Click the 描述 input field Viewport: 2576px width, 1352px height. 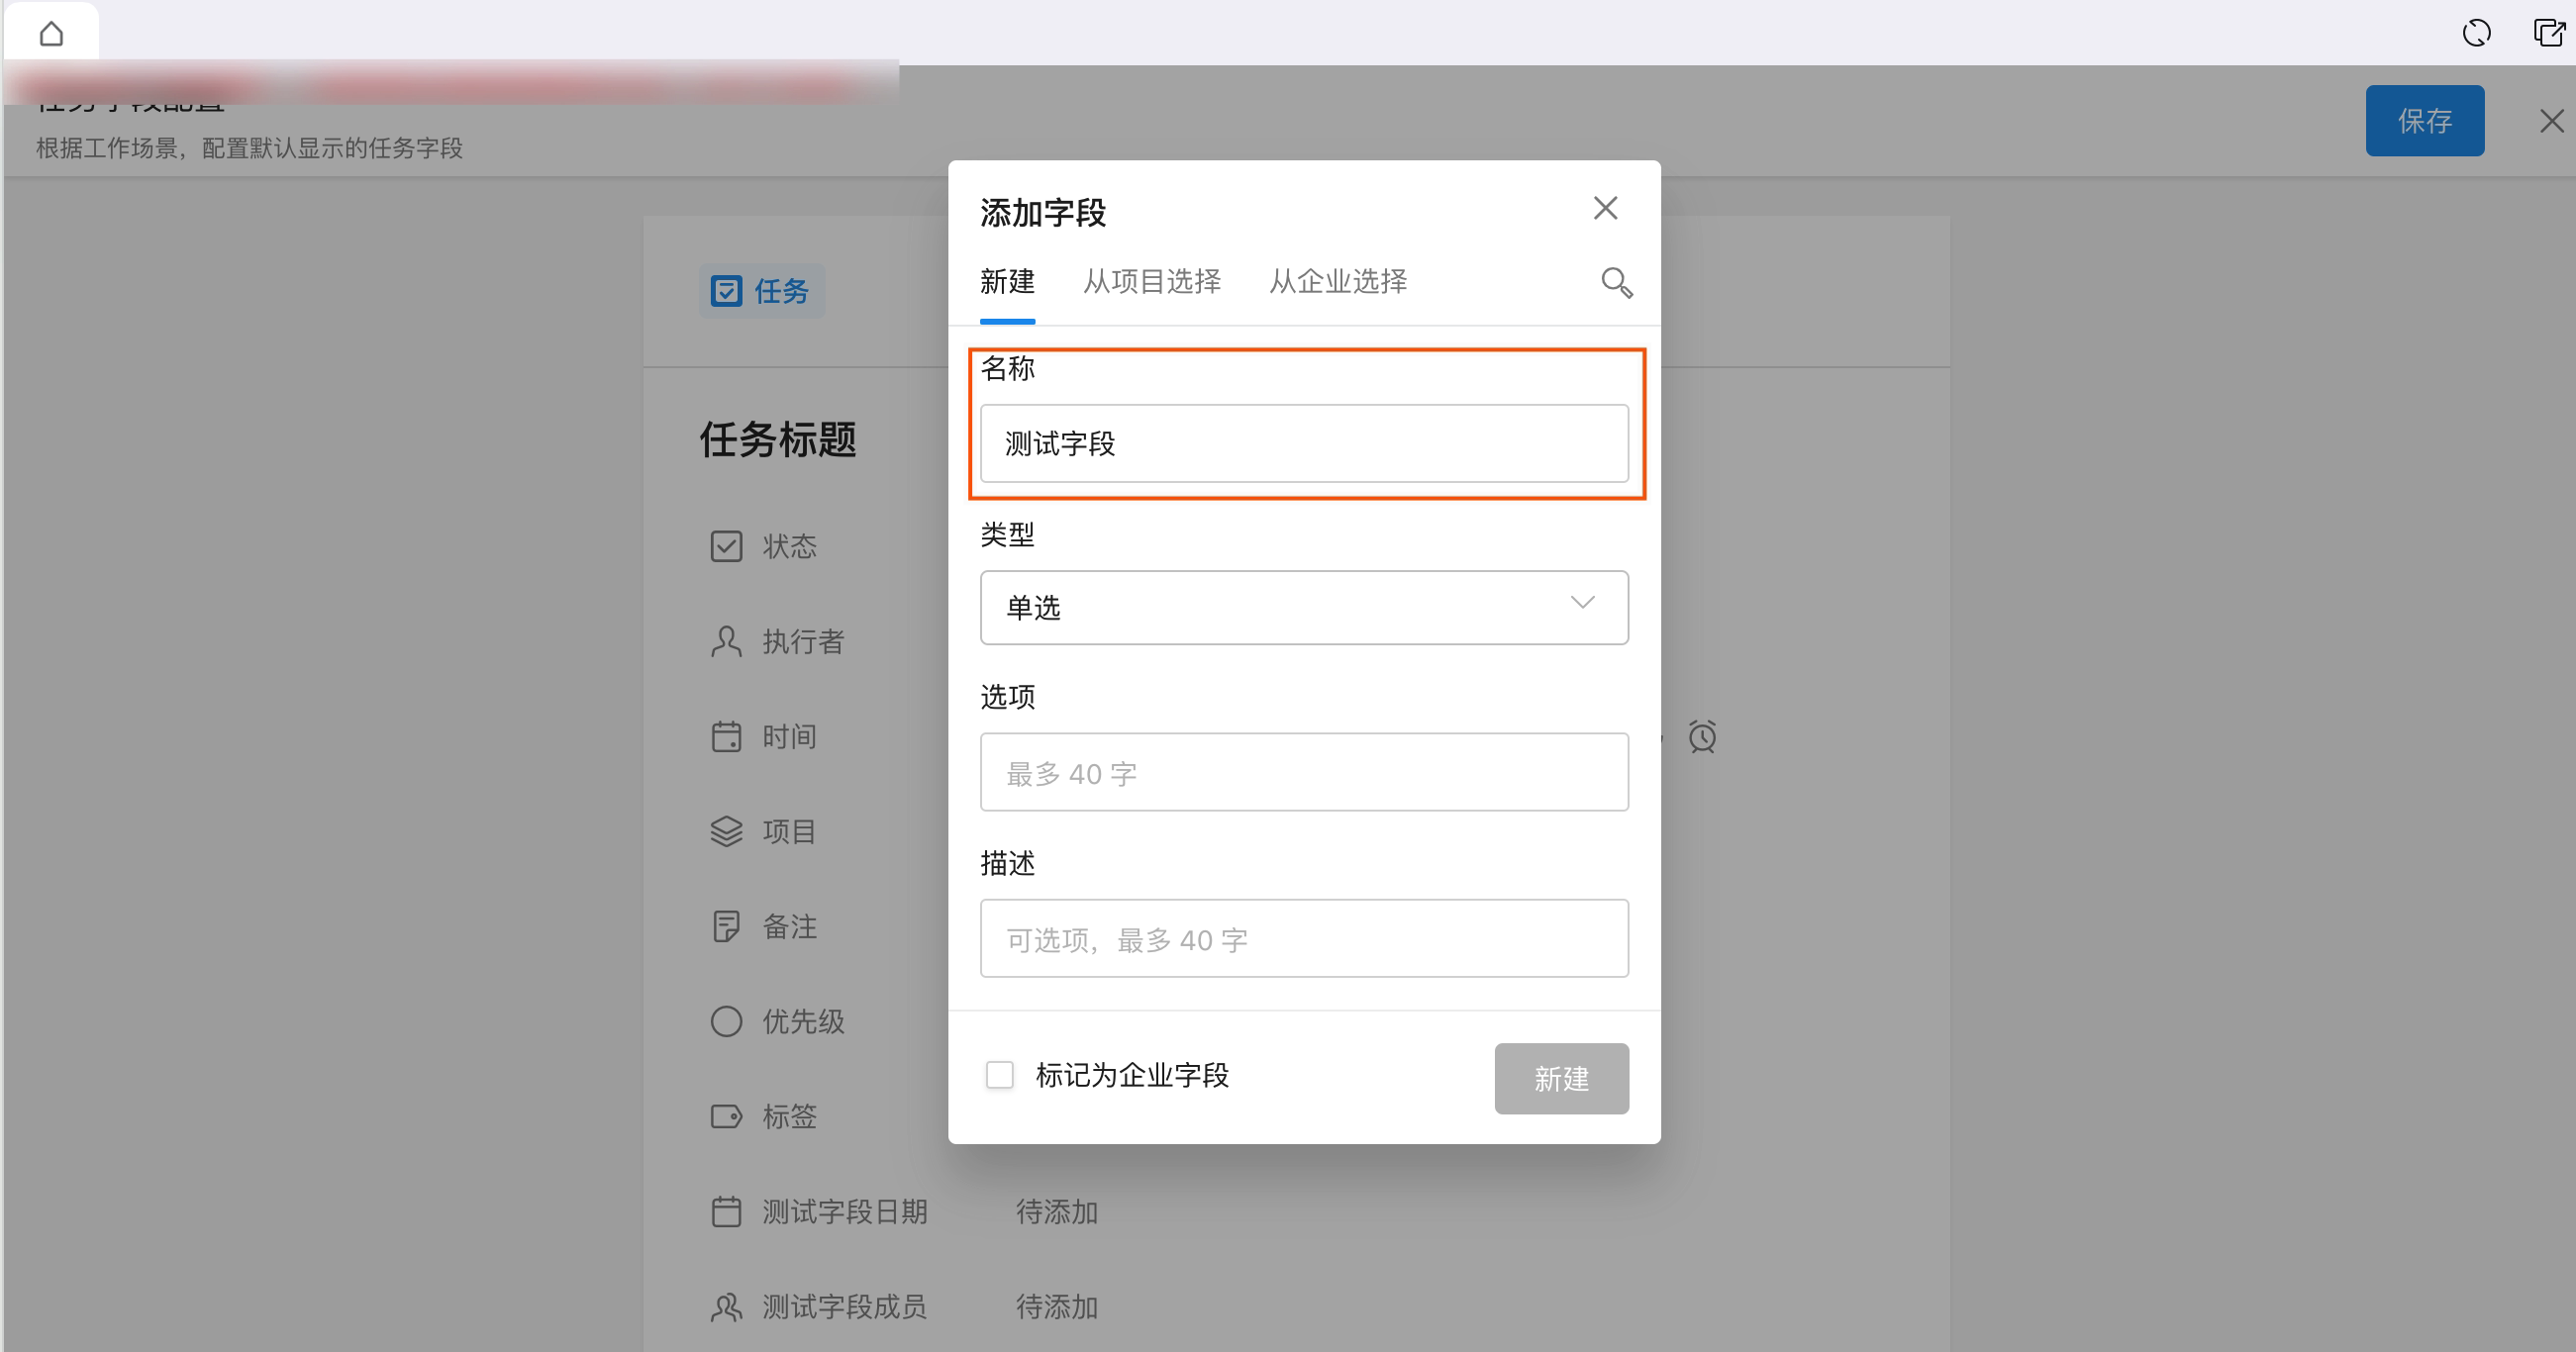tap(1303, 939)
